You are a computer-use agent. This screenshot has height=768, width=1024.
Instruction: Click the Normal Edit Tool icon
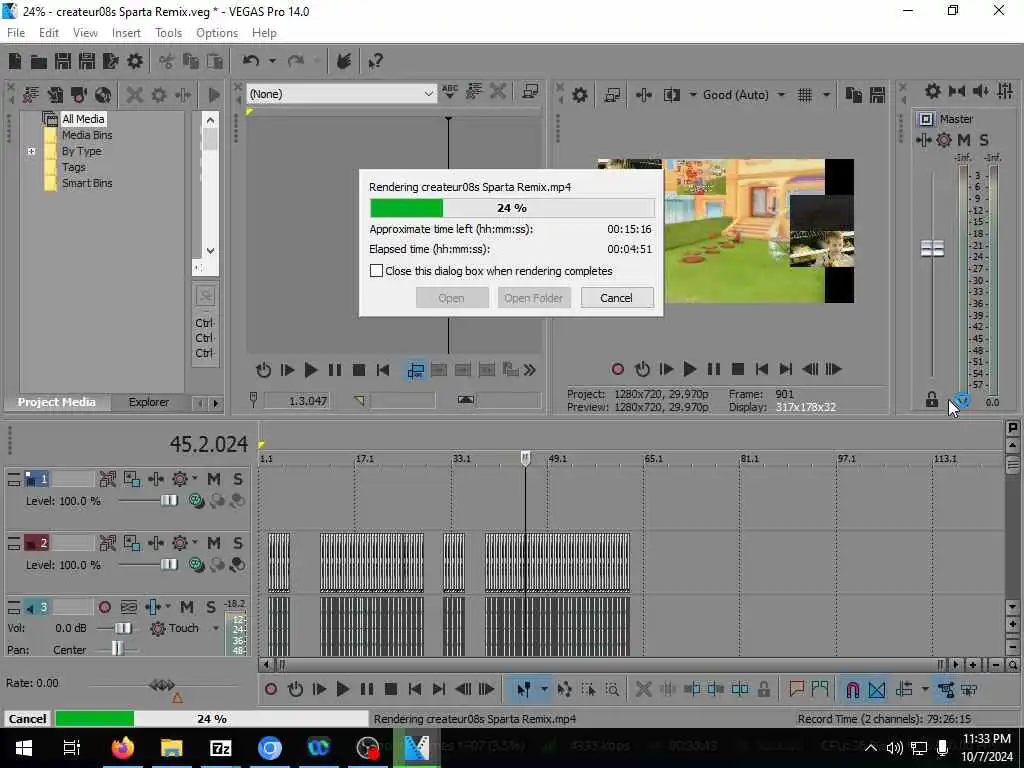(x=523, y=689)
